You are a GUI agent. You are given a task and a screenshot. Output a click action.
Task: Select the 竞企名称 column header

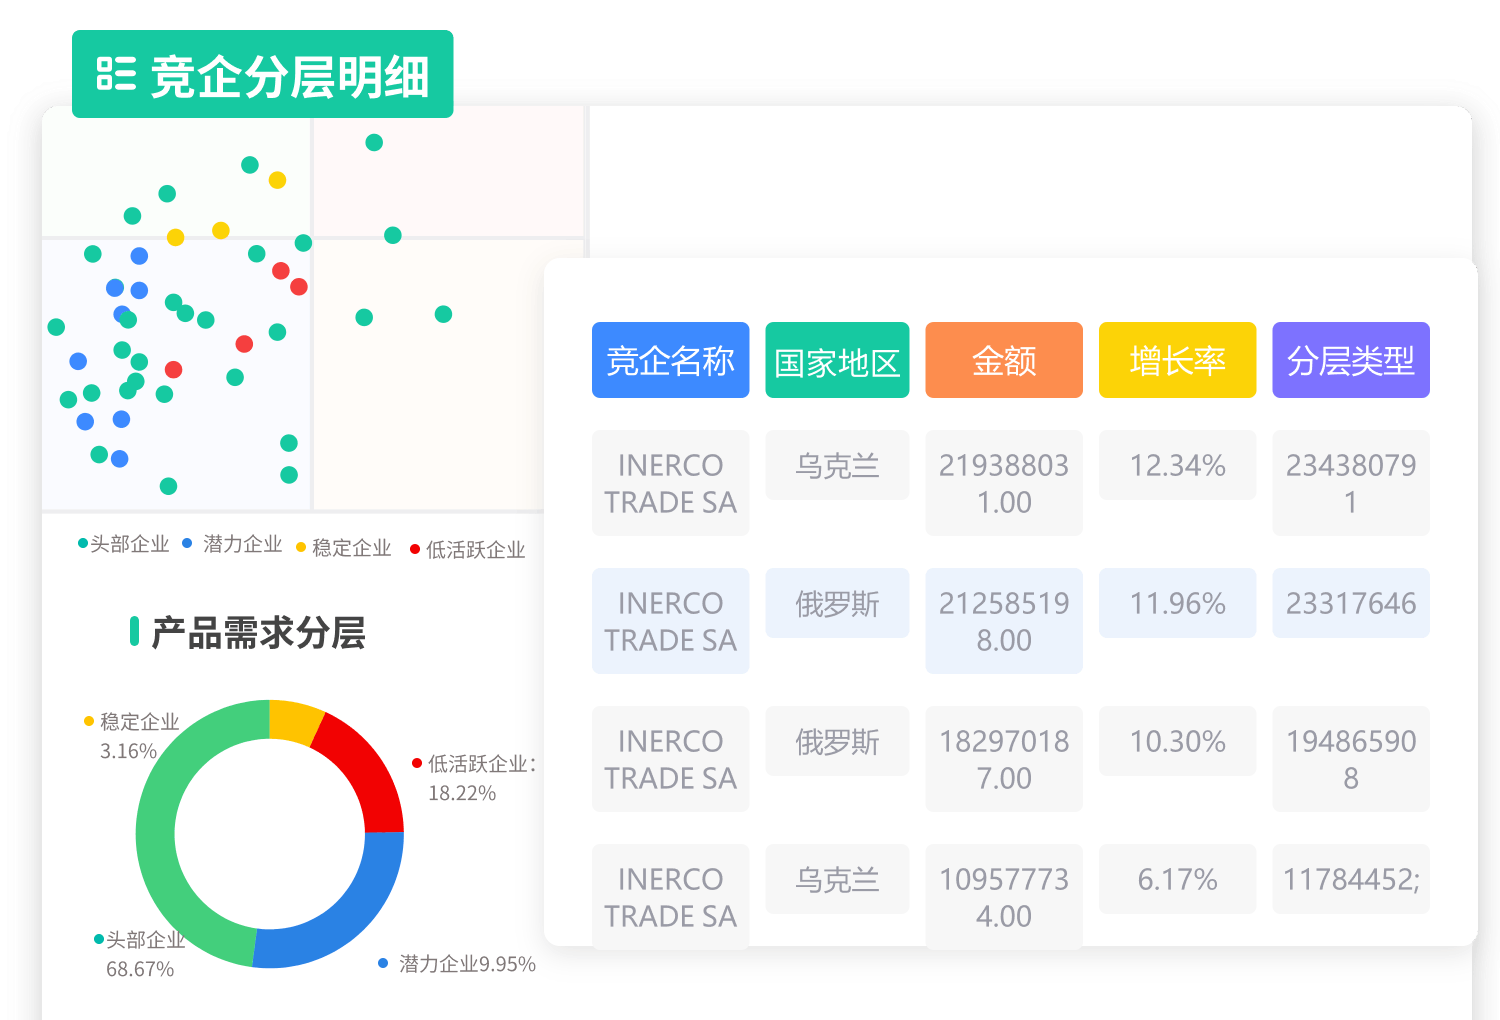click(670, 360)
